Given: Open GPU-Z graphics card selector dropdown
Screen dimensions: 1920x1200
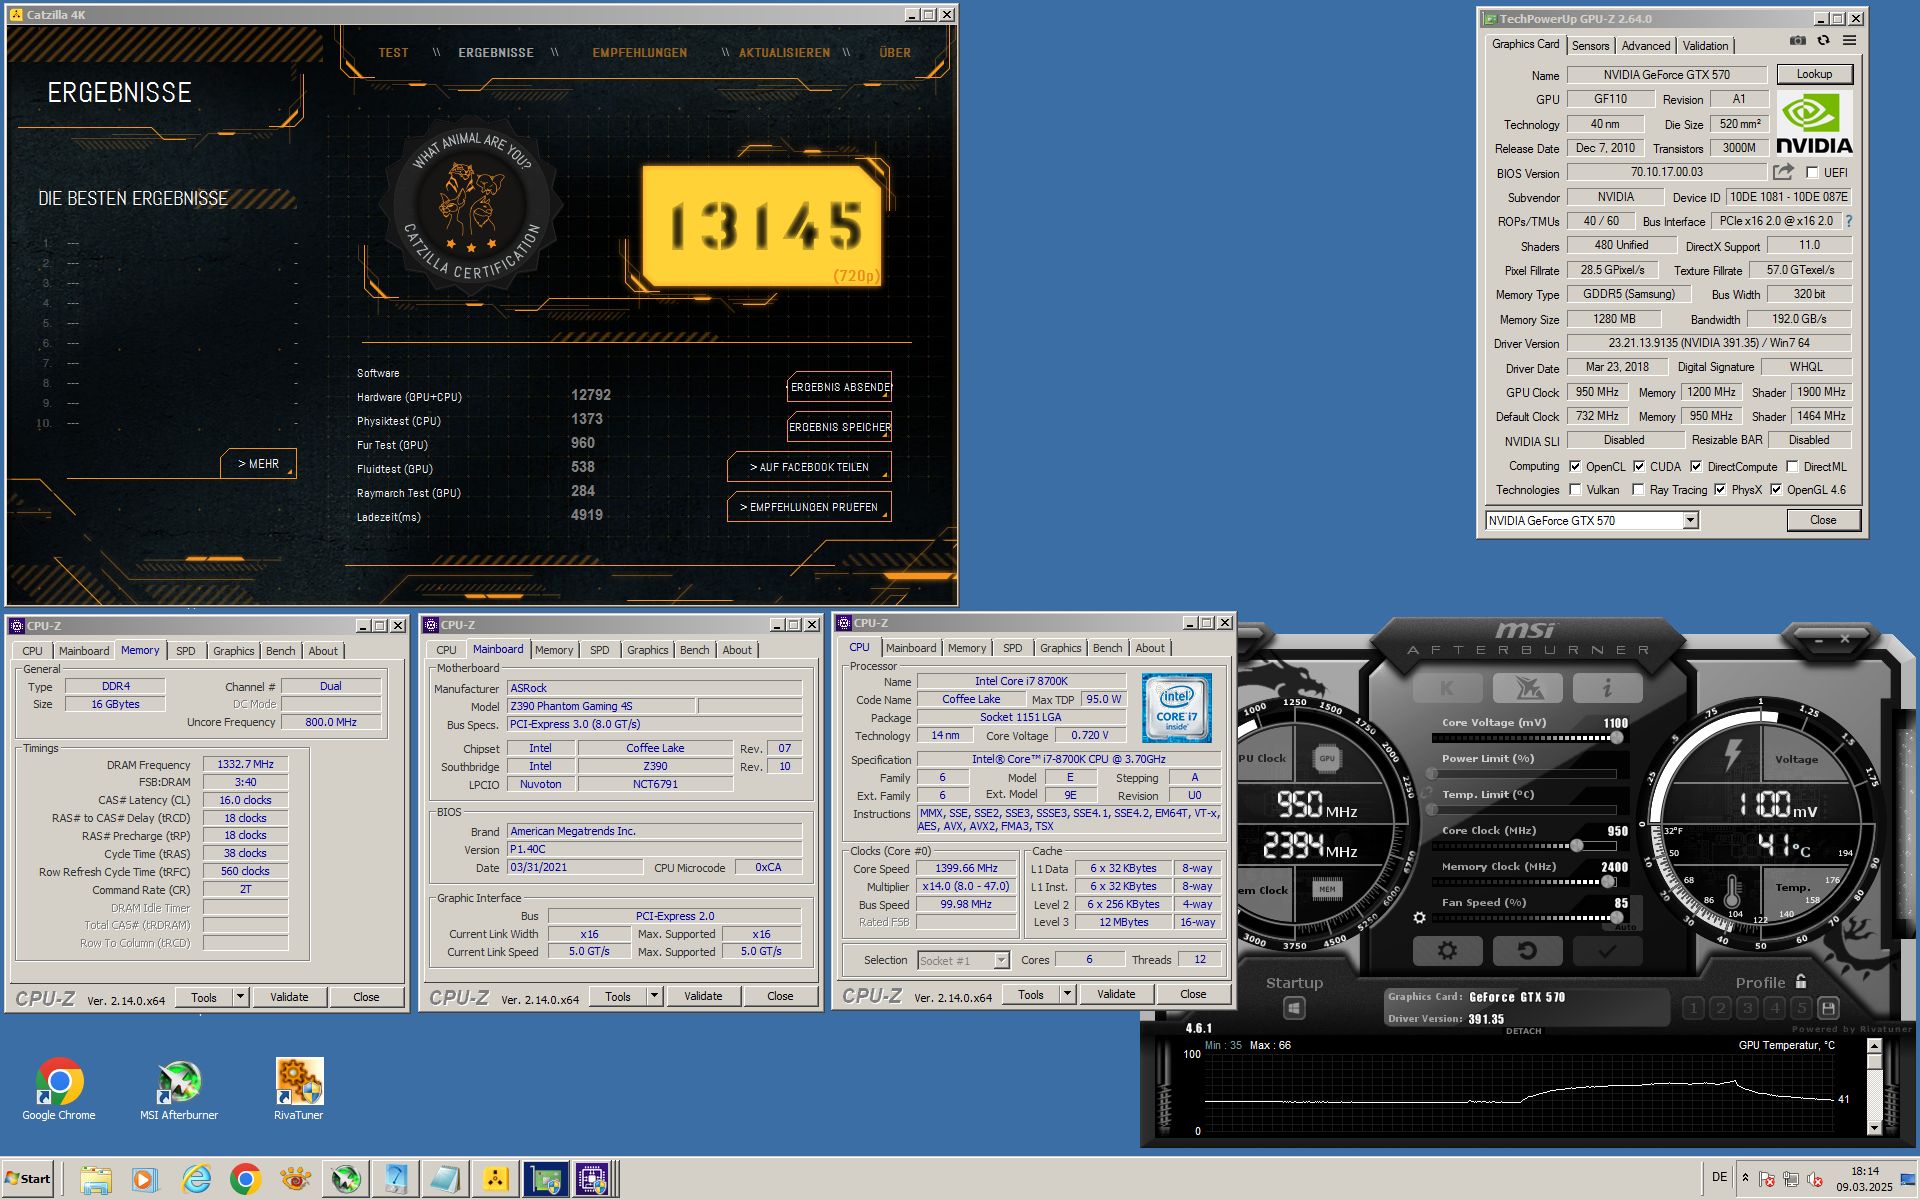Looking at the screenshot, I should (x=1690, y=520).
